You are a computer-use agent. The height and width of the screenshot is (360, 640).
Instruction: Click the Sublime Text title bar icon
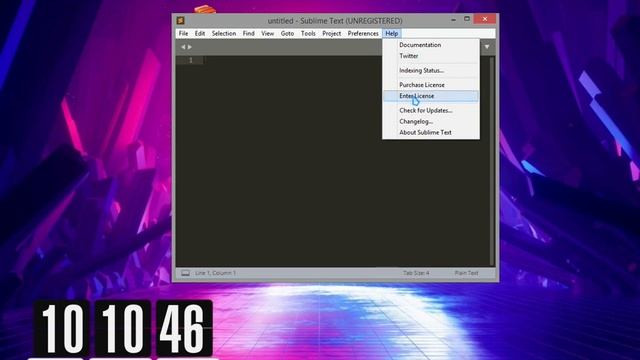tap(180, 20)
